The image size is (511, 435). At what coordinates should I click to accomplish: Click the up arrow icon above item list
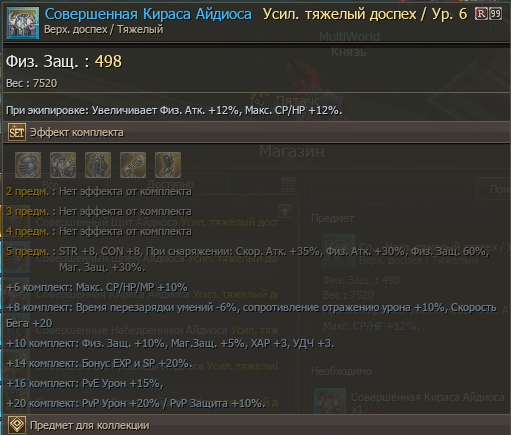pos(285,211)
